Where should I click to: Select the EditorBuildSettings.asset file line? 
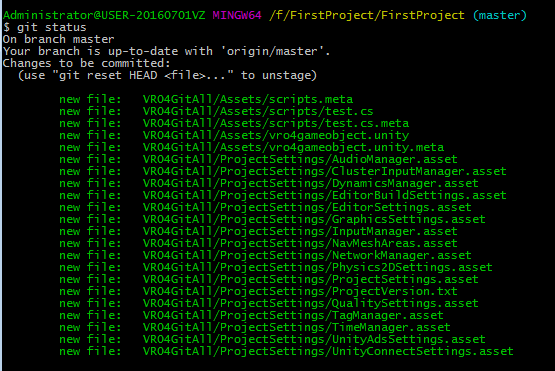(x=283, y=195)
